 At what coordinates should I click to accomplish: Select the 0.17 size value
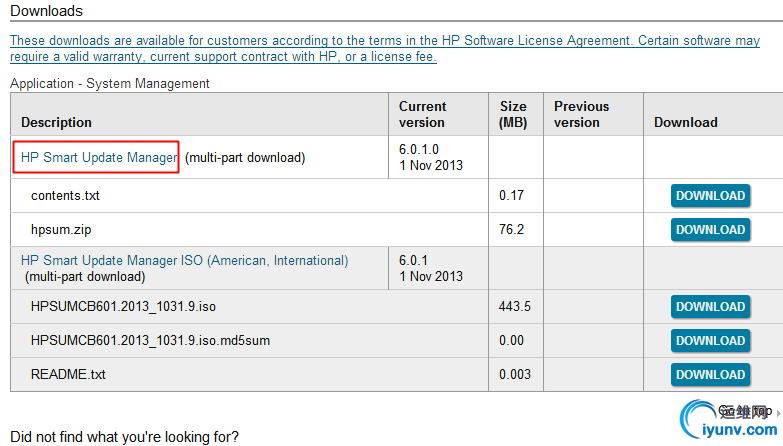(511, 195)
